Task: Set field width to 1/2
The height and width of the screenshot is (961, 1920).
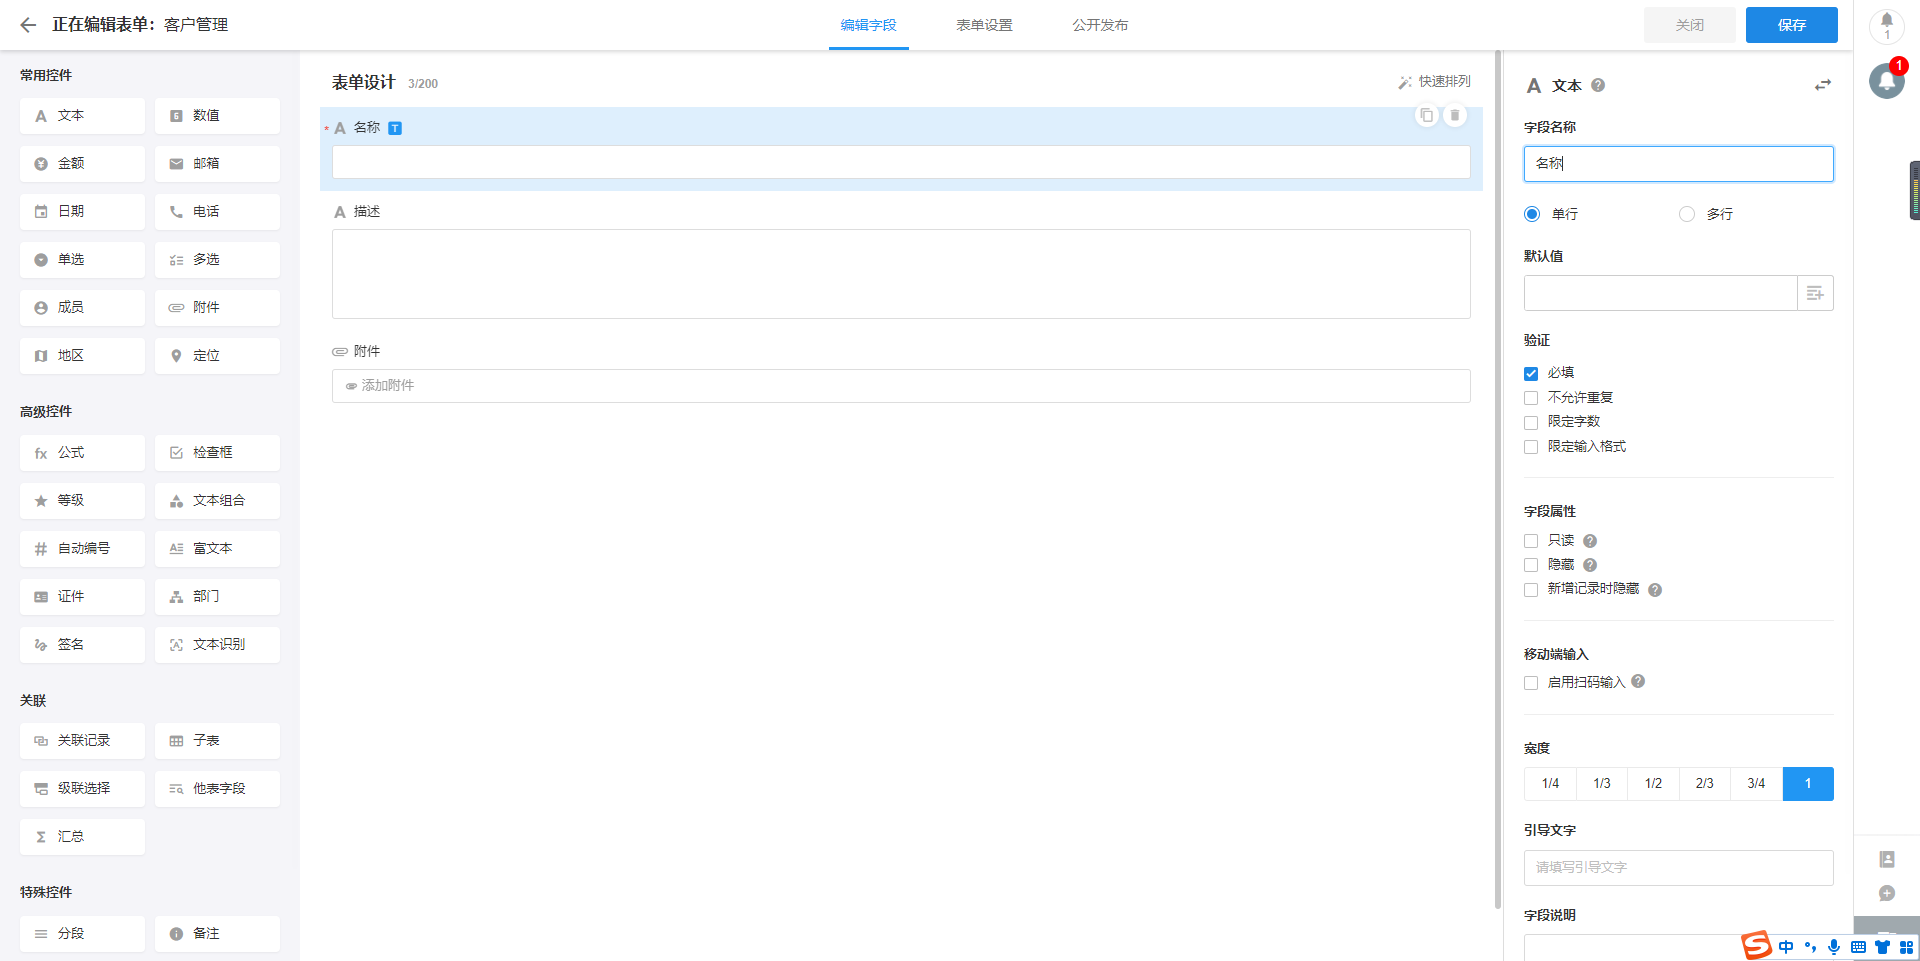Action: point(1653,784)
